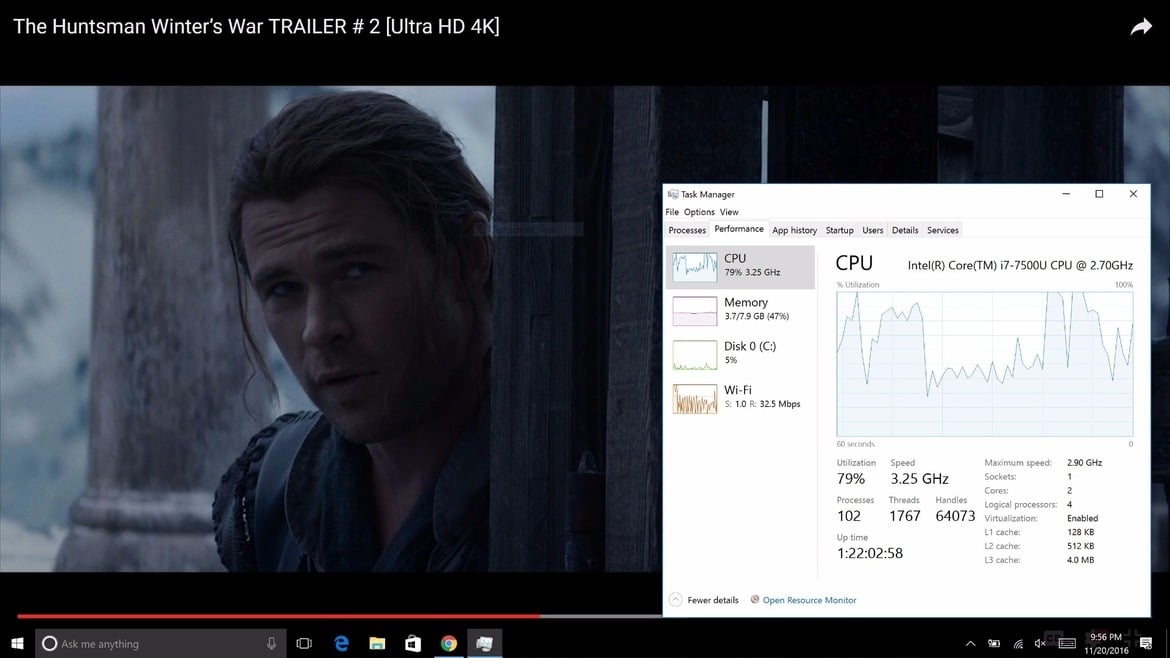
Task: Show hidden system tray icons
Action: click(970, 643)
